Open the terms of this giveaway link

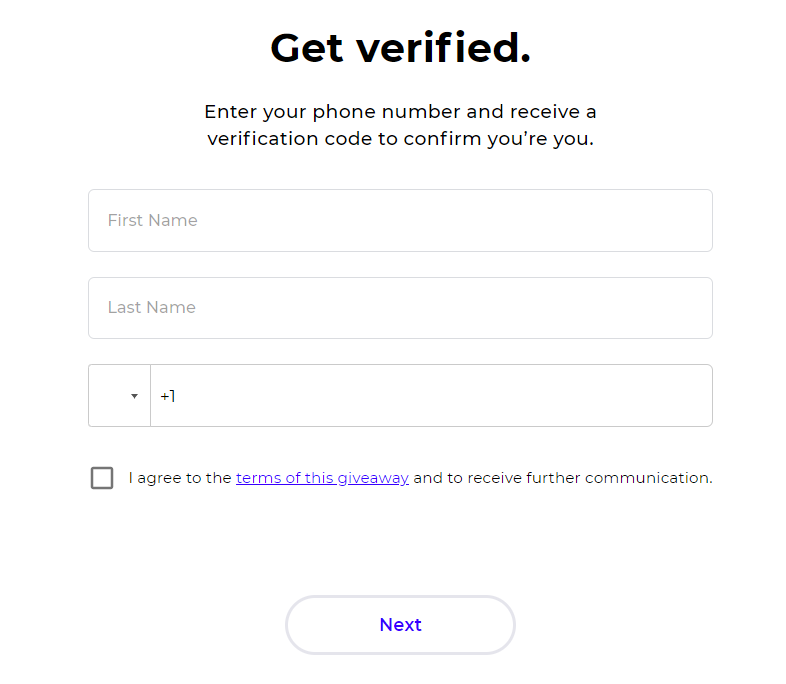coord(322,478)
